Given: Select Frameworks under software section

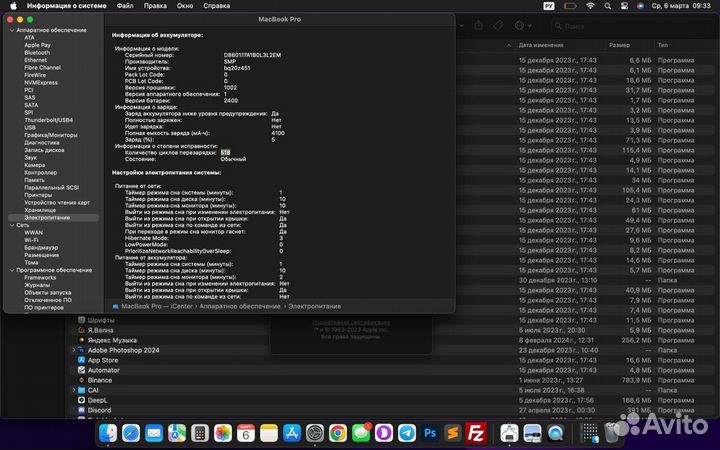Looking at the screenshot, I should coord(40,278).
